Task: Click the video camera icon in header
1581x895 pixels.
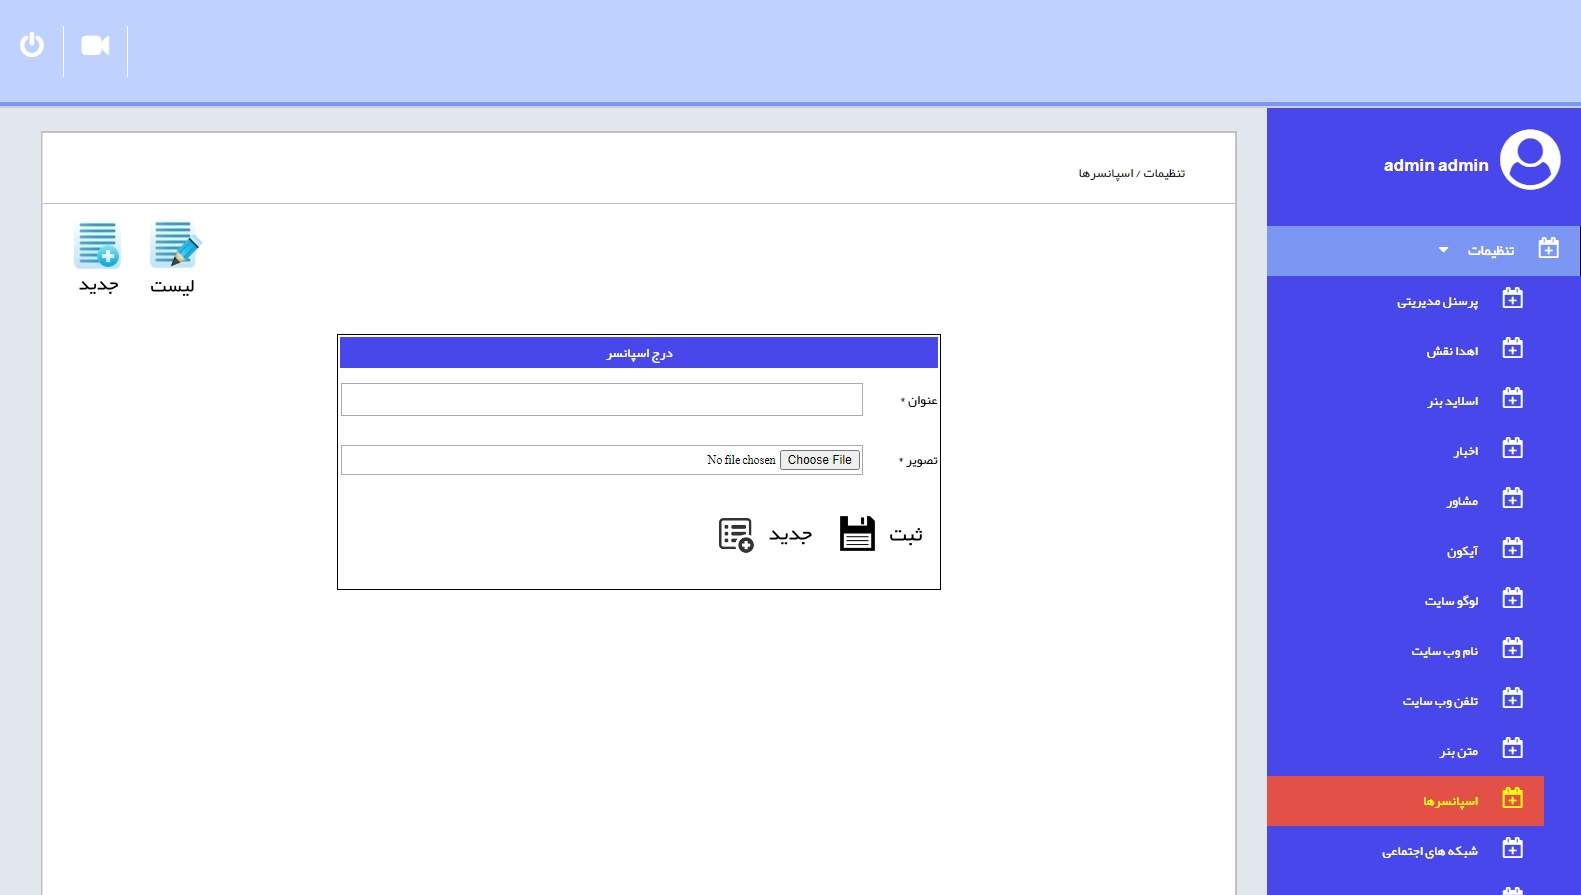Action: (x=95, y=46)
